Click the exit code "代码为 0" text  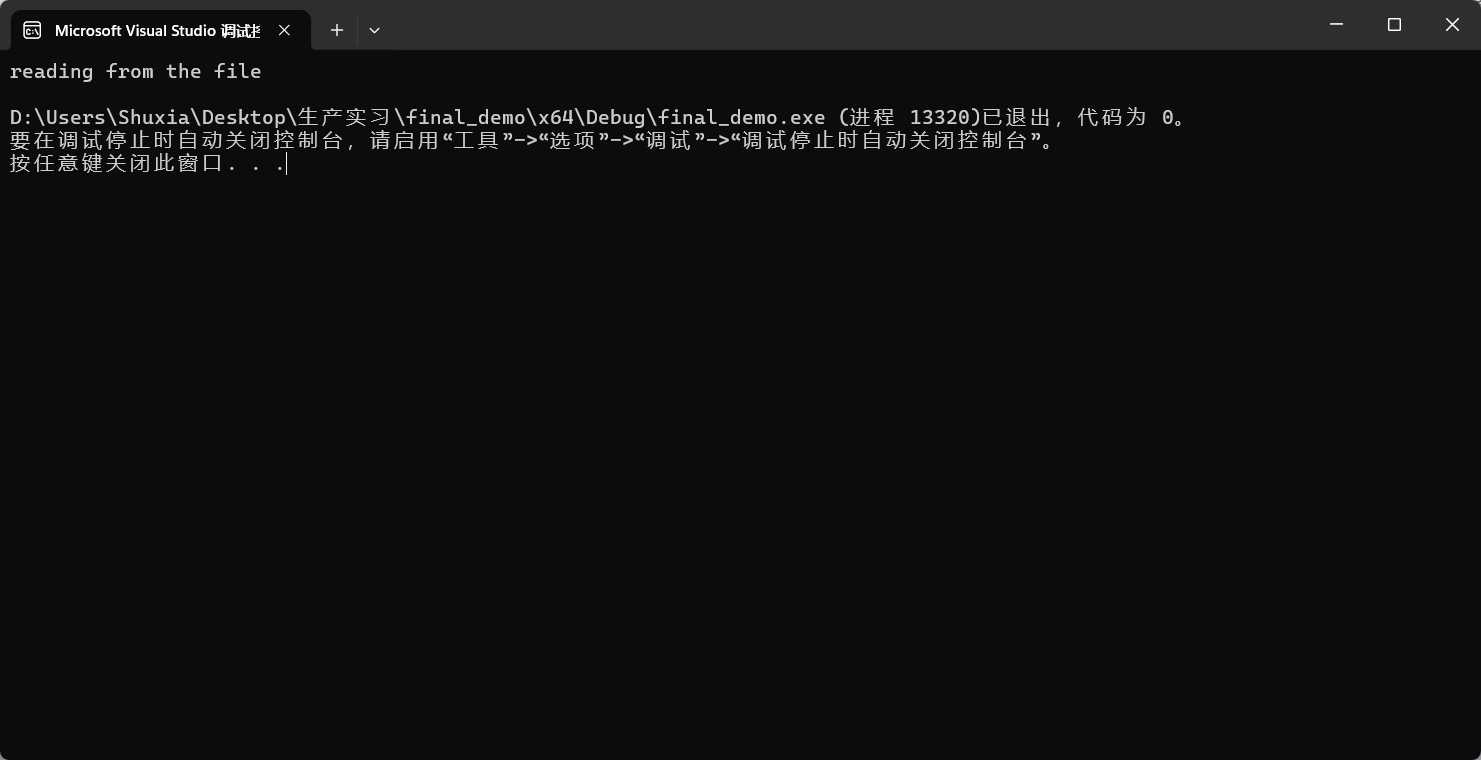coord(1125,117)
